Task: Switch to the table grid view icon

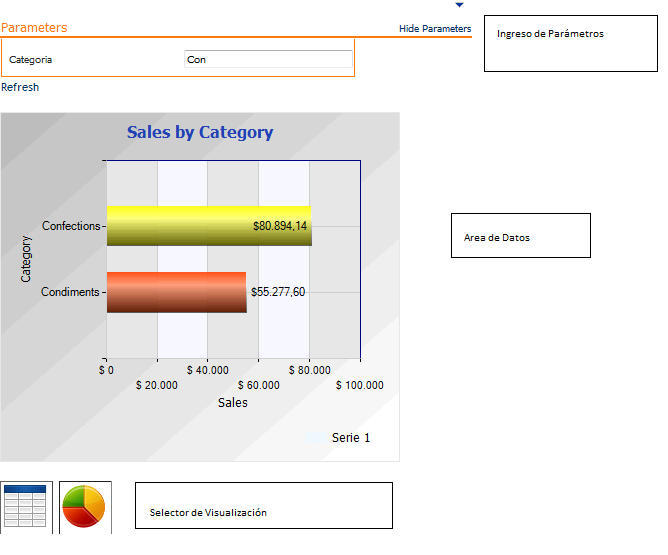Action: 26,508
